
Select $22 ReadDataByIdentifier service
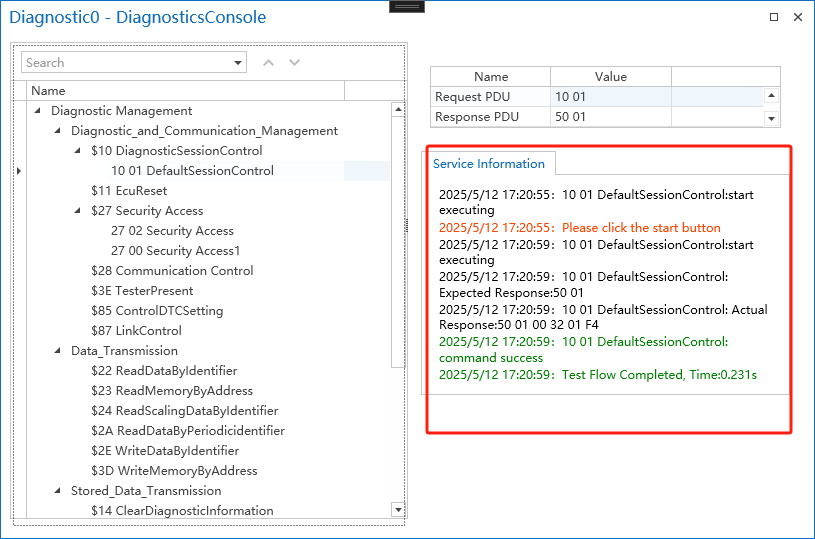[x=164, y=371]
